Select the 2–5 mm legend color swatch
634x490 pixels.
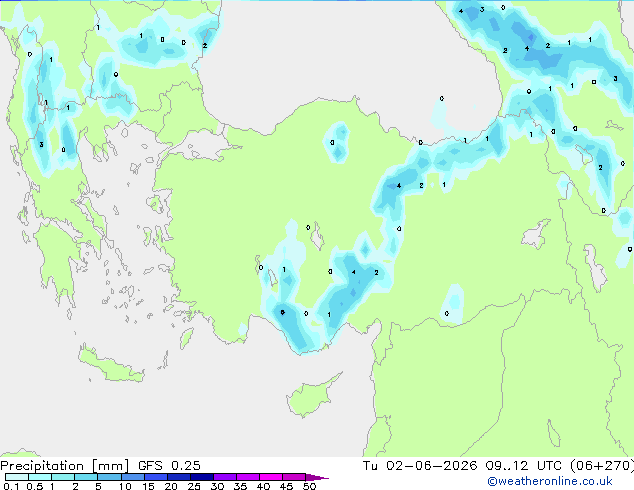point(86,477)
